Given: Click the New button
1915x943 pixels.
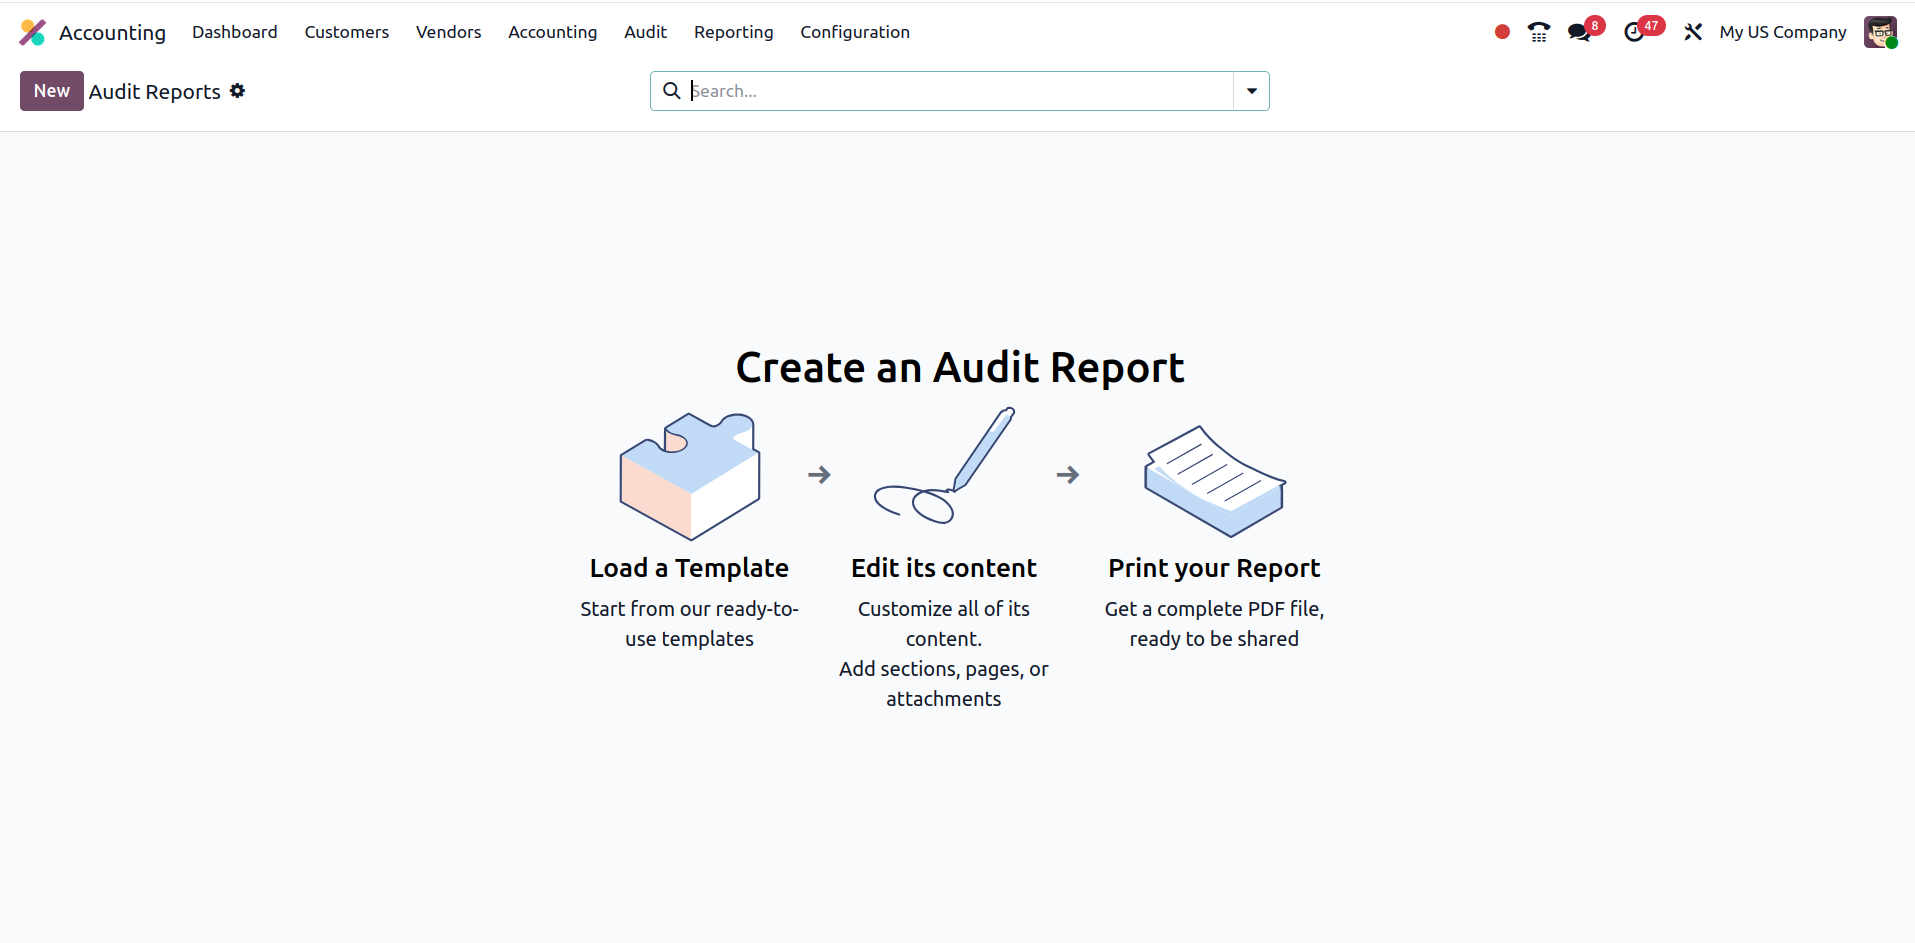Looking at the screenshot, I should 51,91.
